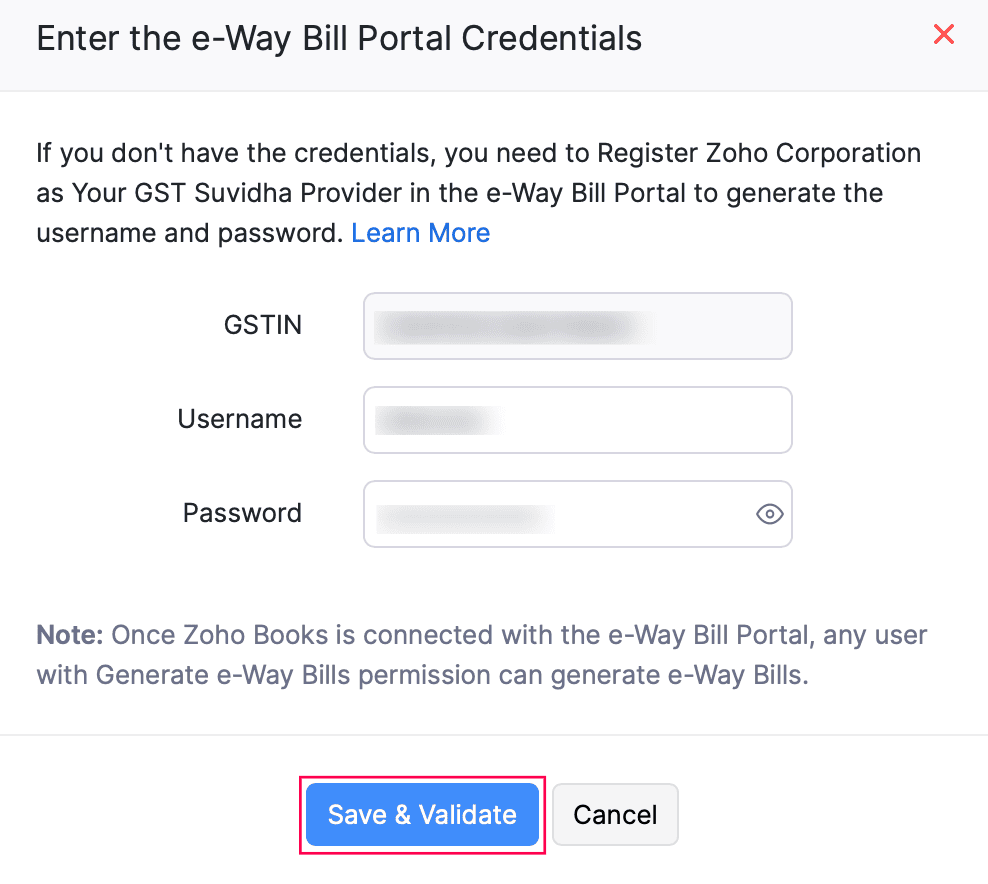This screenshot has width=988, height=884.
Task: Click the Learn More hyperlink
Action: pos(420,232)
